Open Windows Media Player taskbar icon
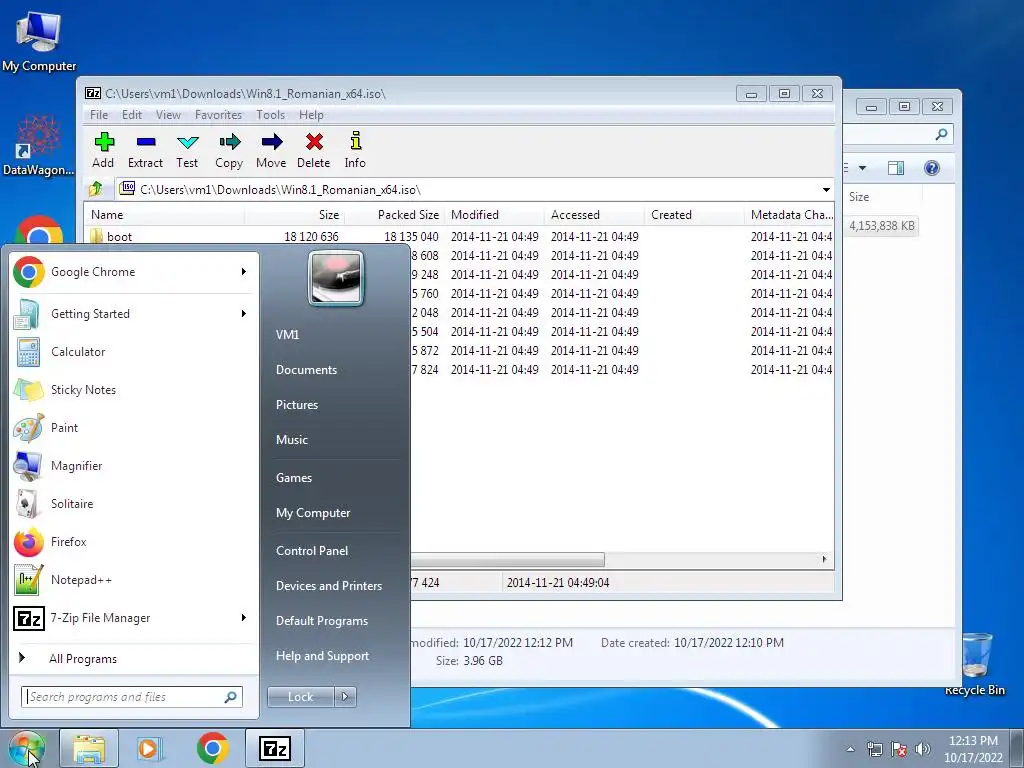Viewport: 1024px width, 768px height. pyautogui.click(x=149, y=749)
